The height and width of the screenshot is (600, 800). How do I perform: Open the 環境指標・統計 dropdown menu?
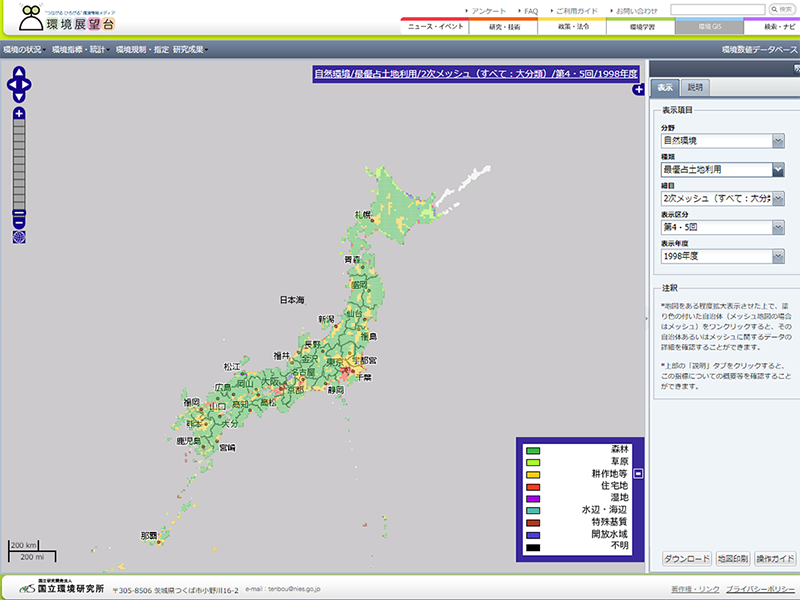tap(81, 49)
